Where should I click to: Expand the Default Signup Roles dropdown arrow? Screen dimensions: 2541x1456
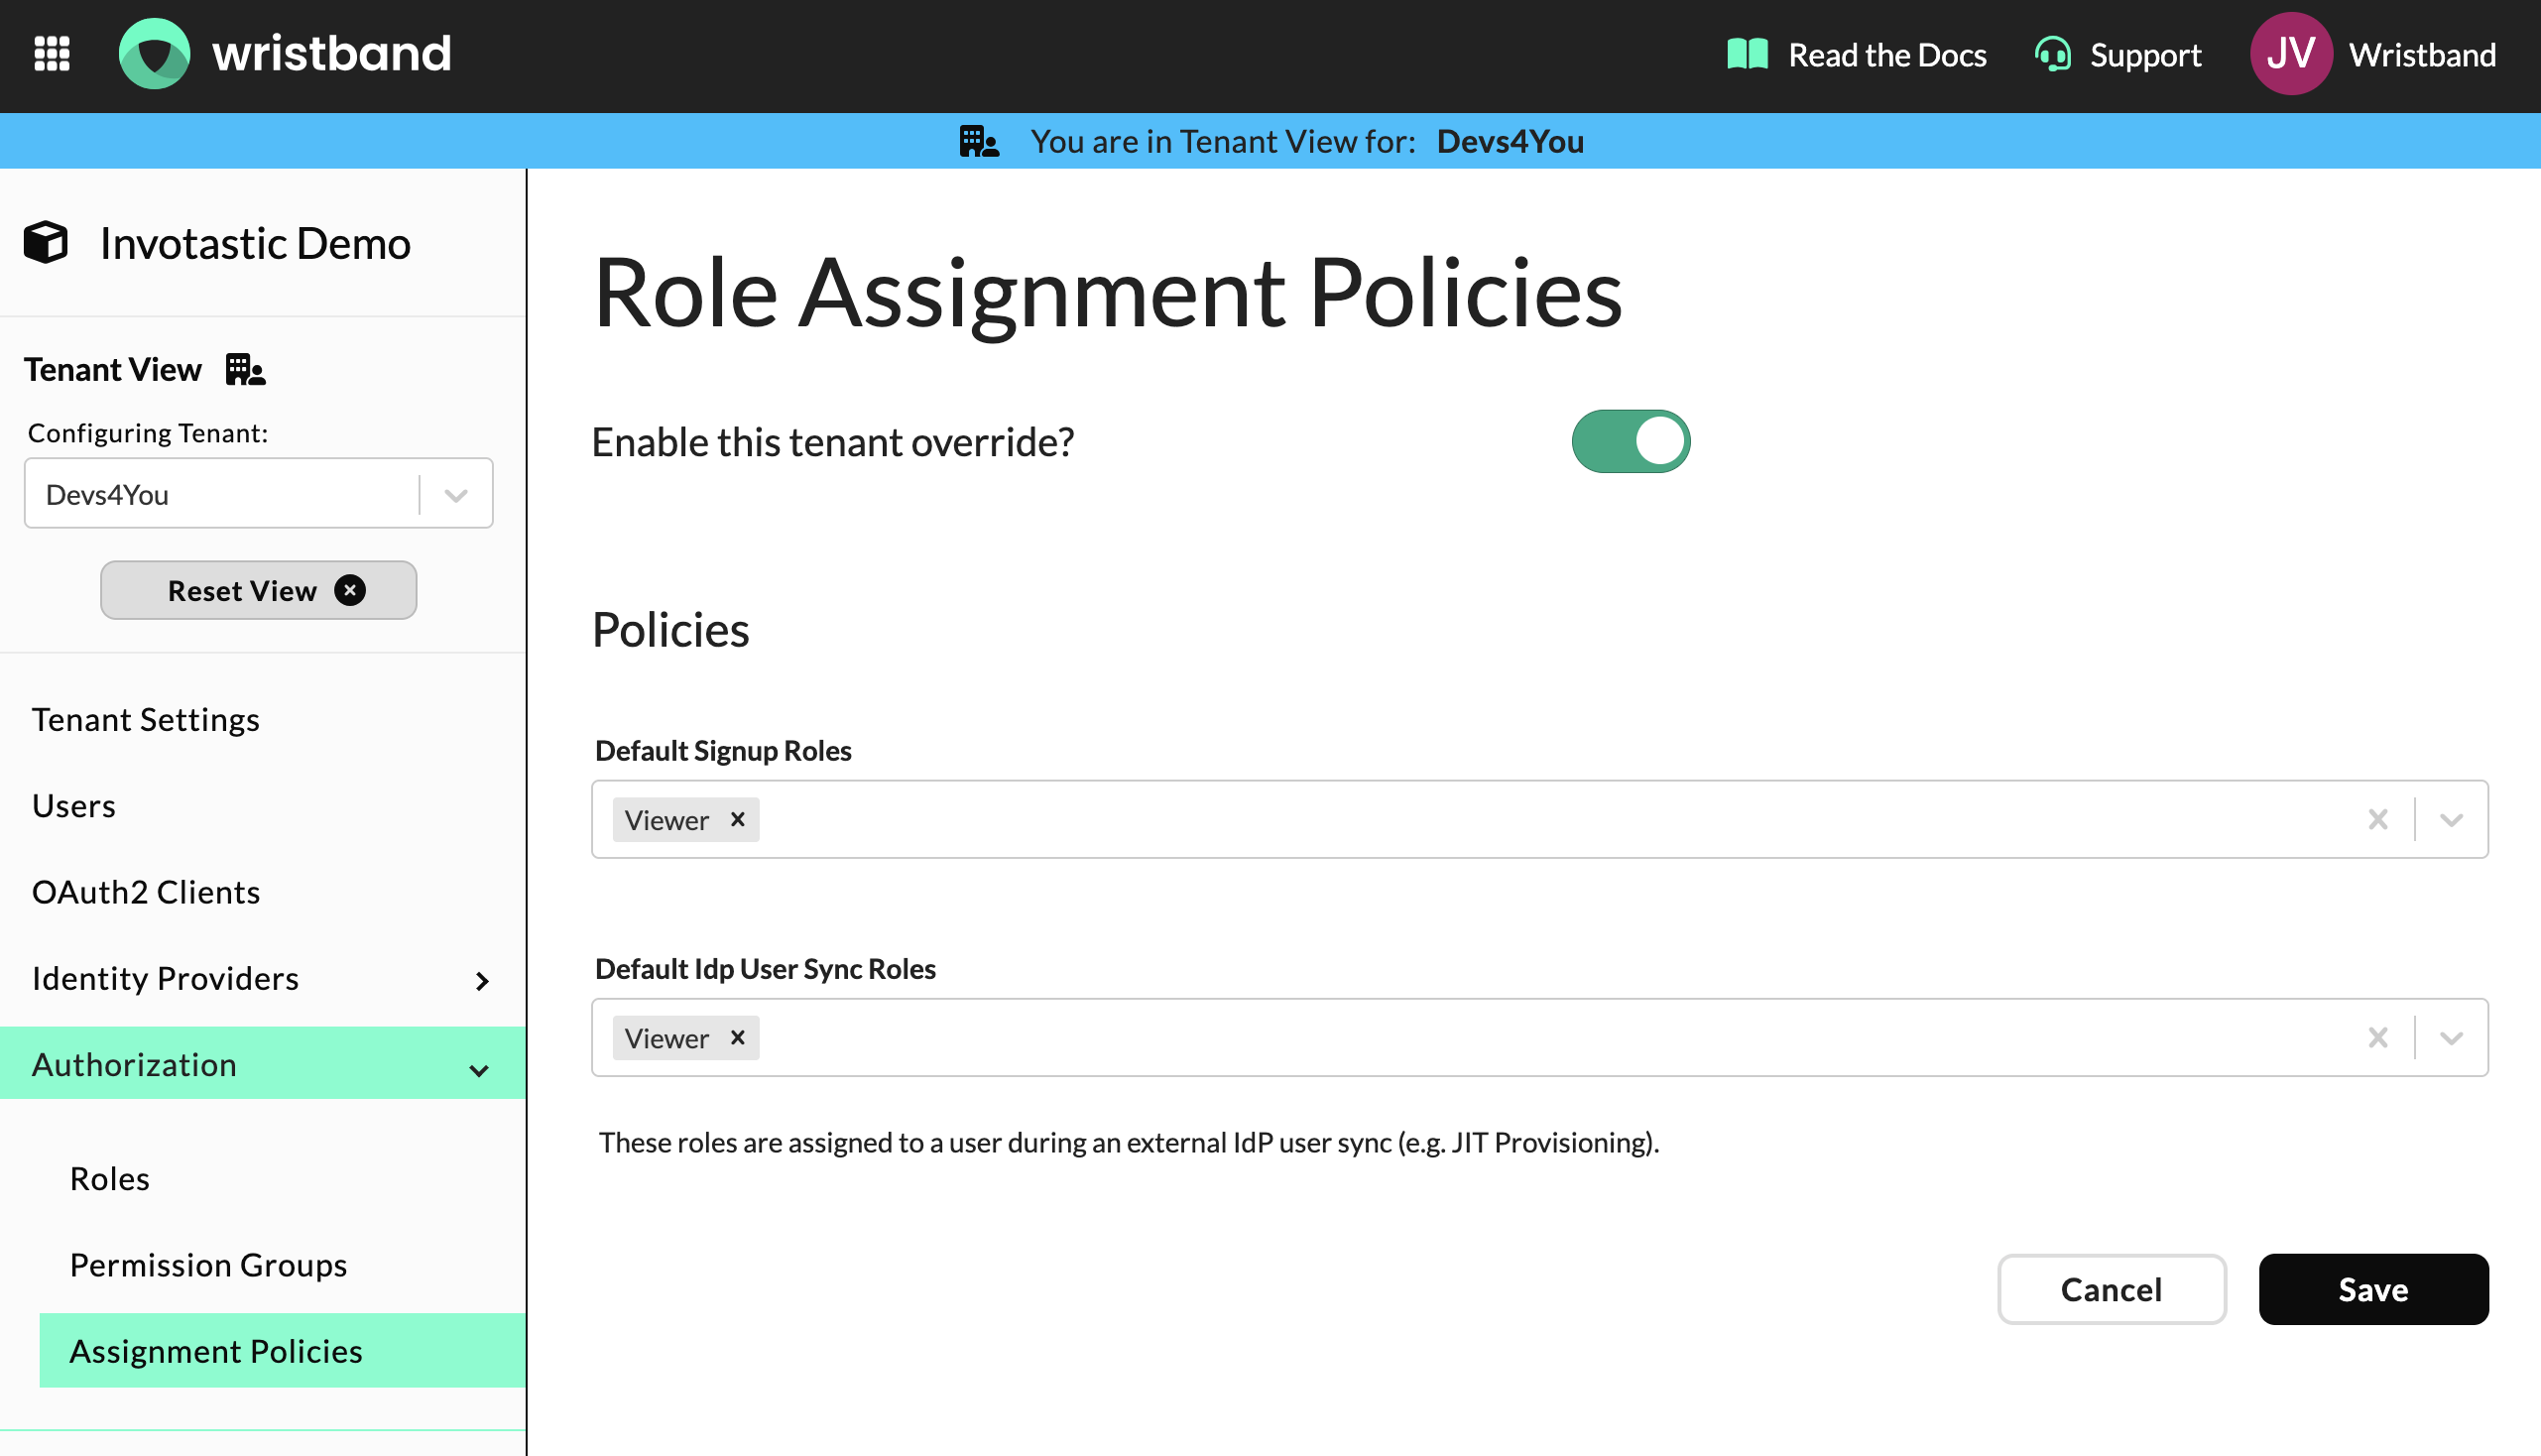2451,820
